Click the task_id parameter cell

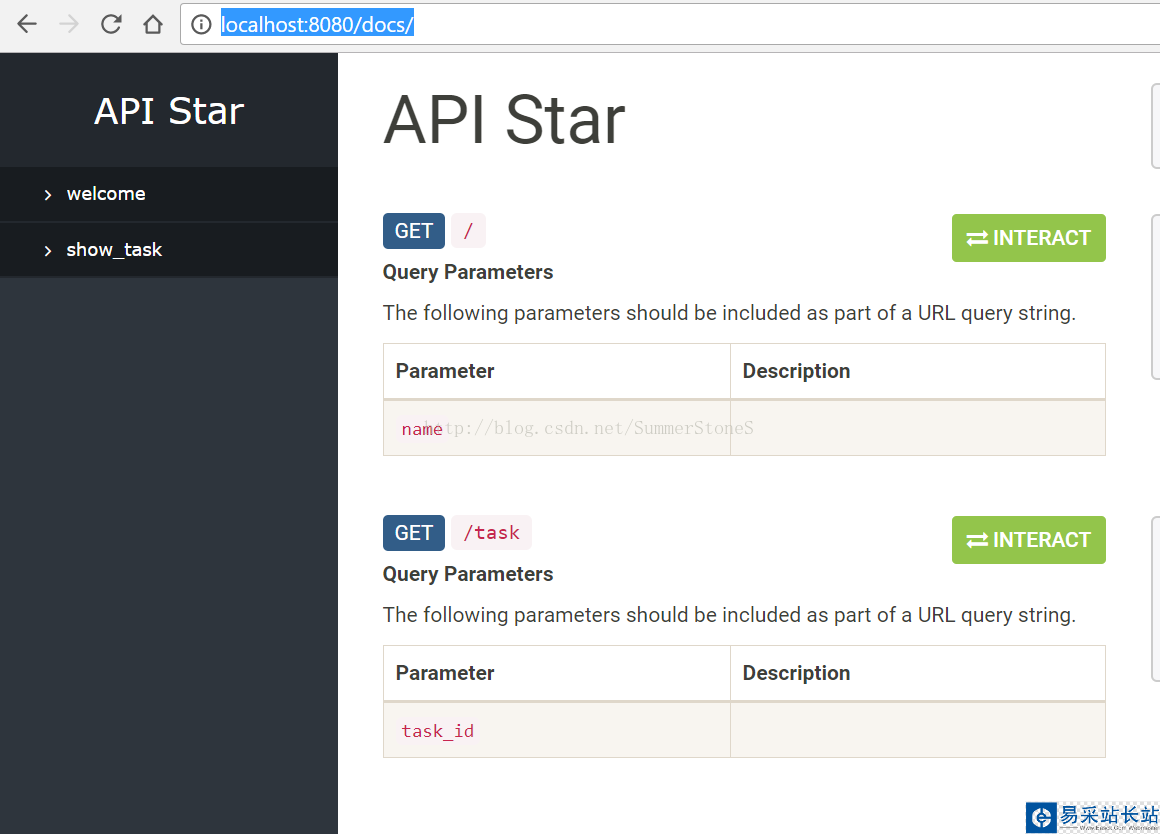point(438,731)
